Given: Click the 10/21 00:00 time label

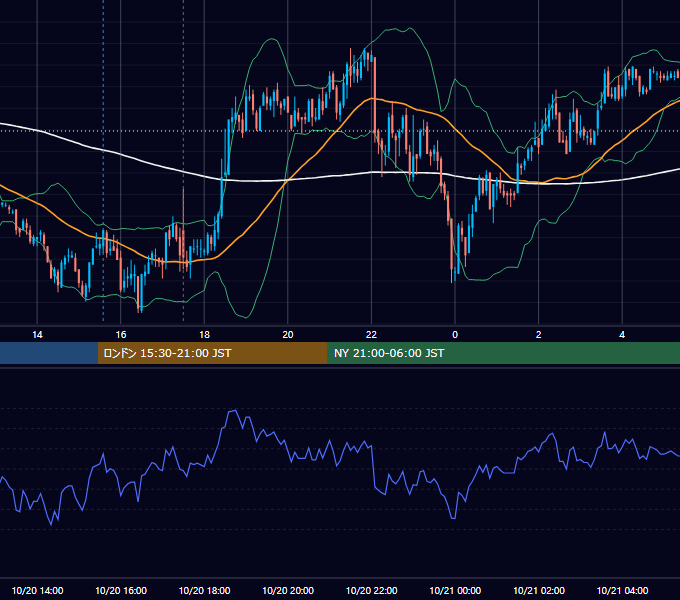Looking at the screenshot, I should pyautogui.click(x=455, y=590).
